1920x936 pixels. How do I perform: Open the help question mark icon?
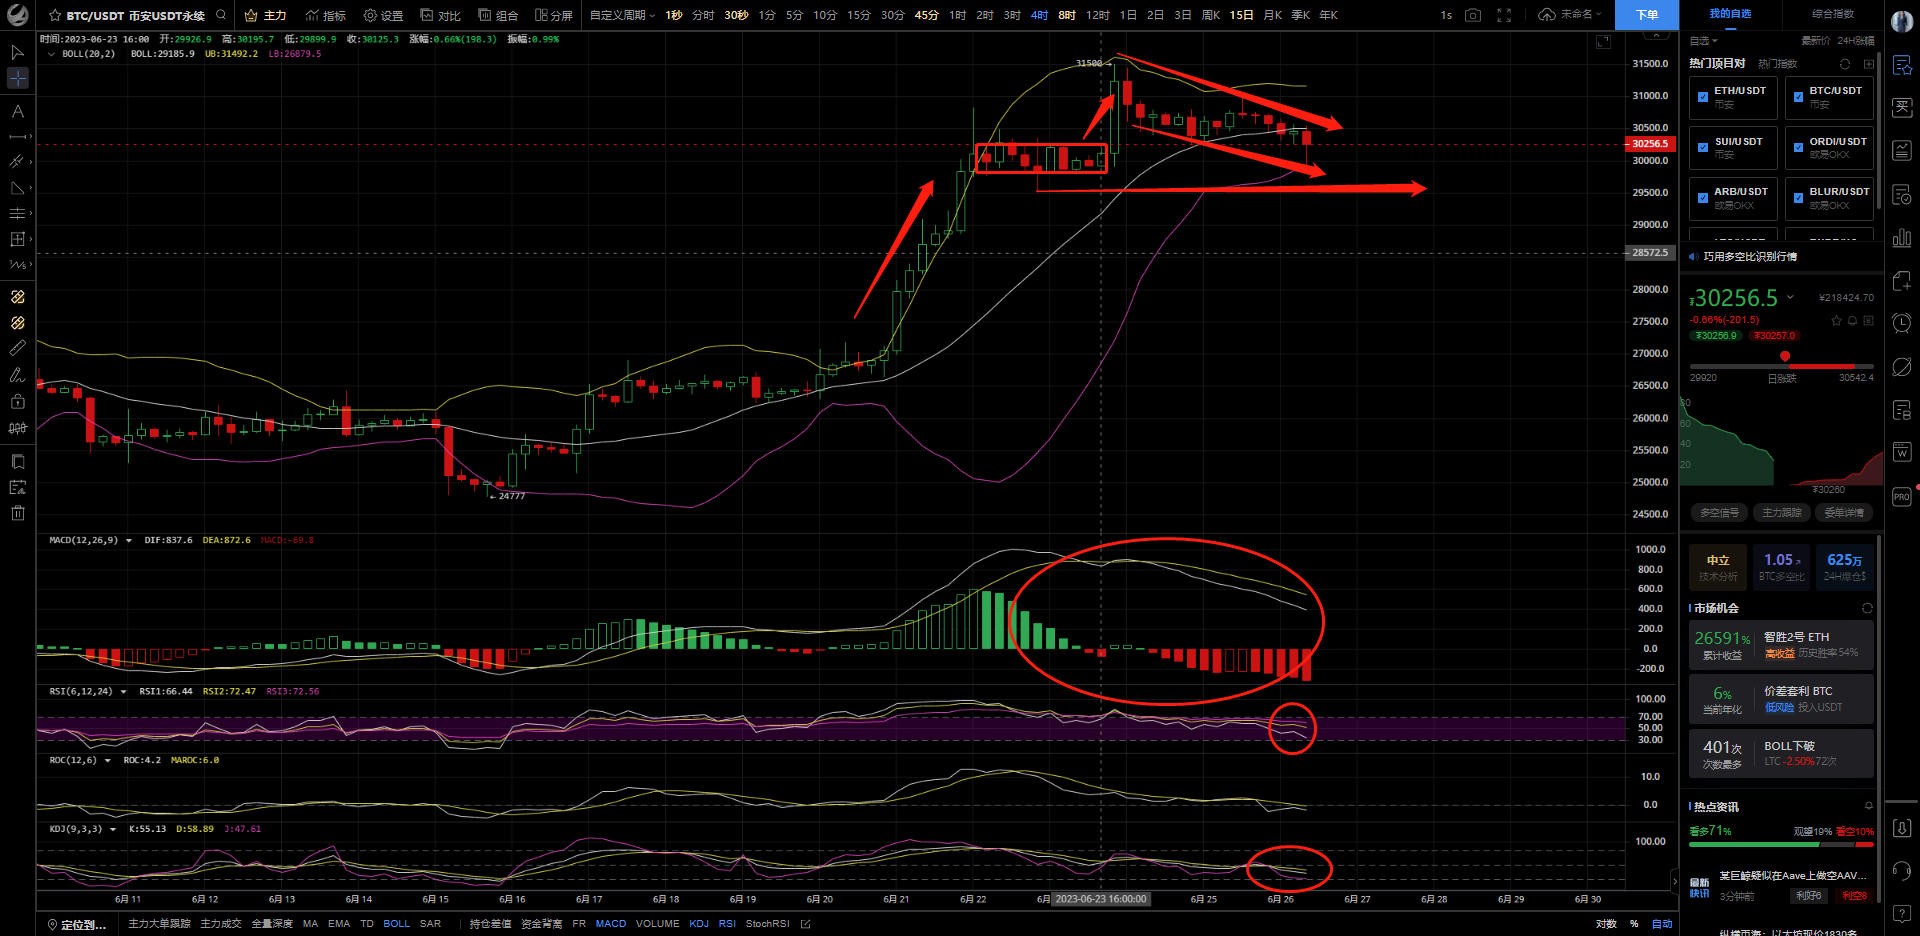(1902, 914)
